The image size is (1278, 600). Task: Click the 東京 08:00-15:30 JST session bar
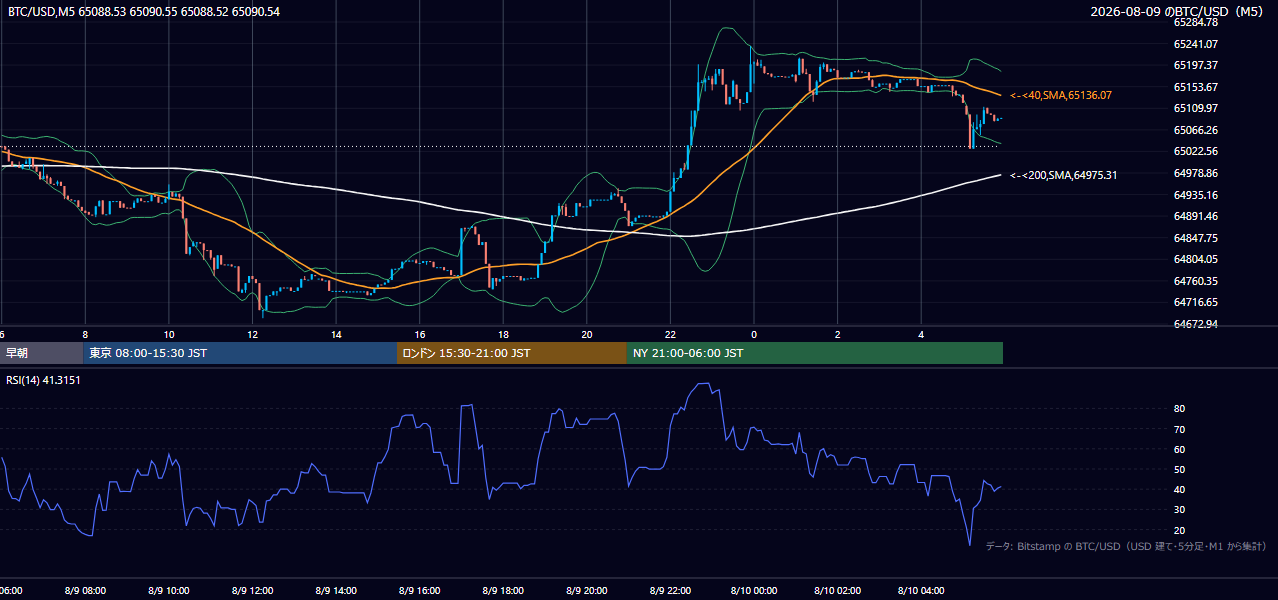coord(239,353)
